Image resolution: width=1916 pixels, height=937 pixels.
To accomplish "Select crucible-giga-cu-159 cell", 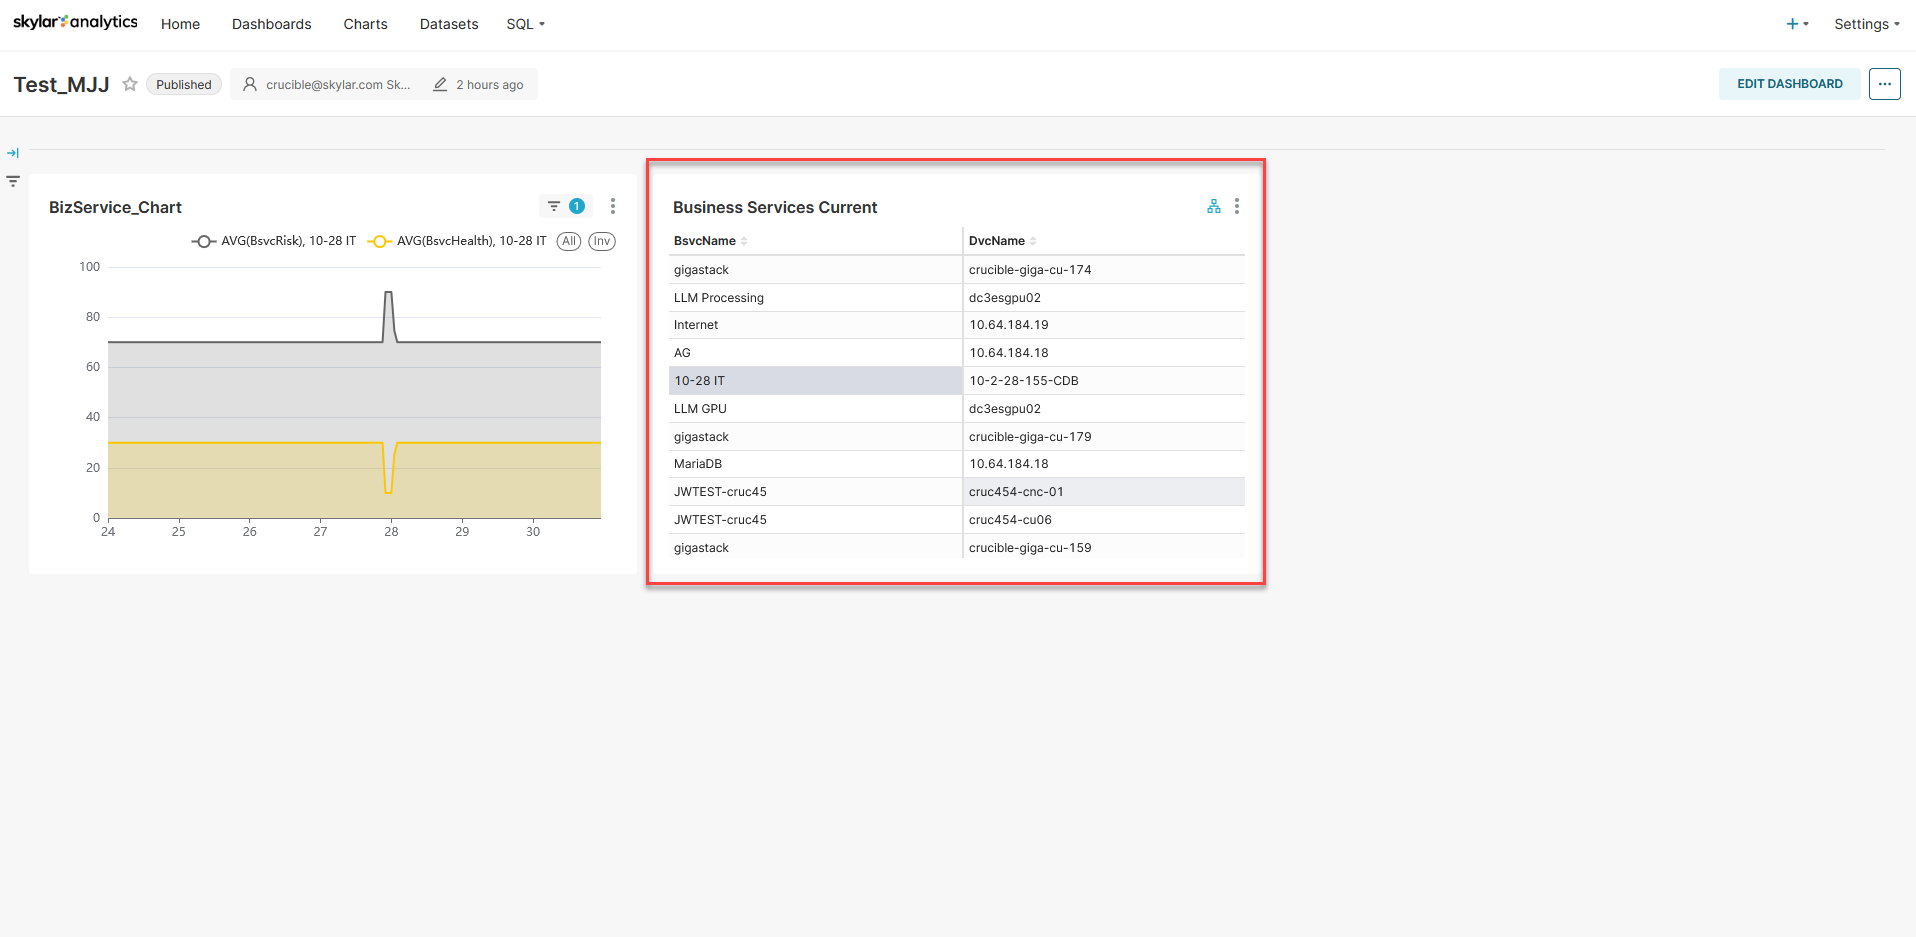I will coord(1104,548).
